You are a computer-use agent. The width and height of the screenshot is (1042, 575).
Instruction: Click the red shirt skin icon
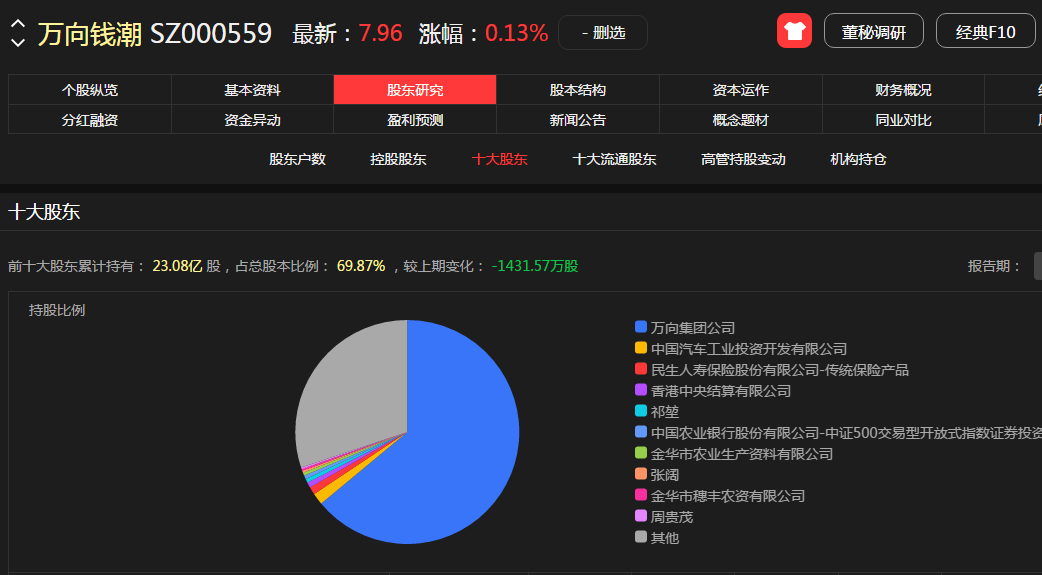(x=794, y=31)
